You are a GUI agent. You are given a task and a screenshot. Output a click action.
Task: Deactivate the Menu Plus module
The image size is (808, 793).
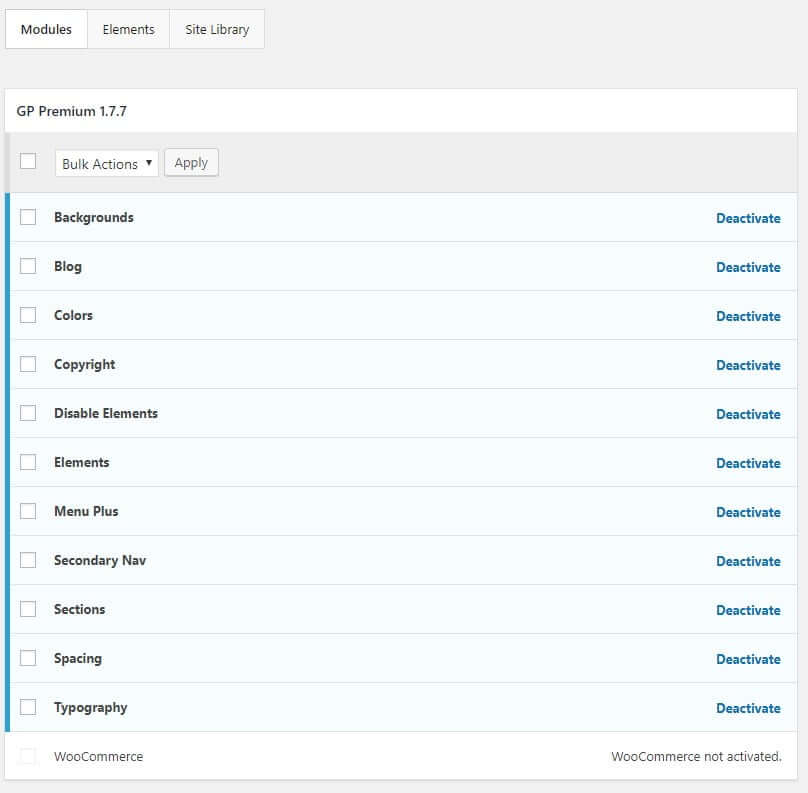[748, 512]
